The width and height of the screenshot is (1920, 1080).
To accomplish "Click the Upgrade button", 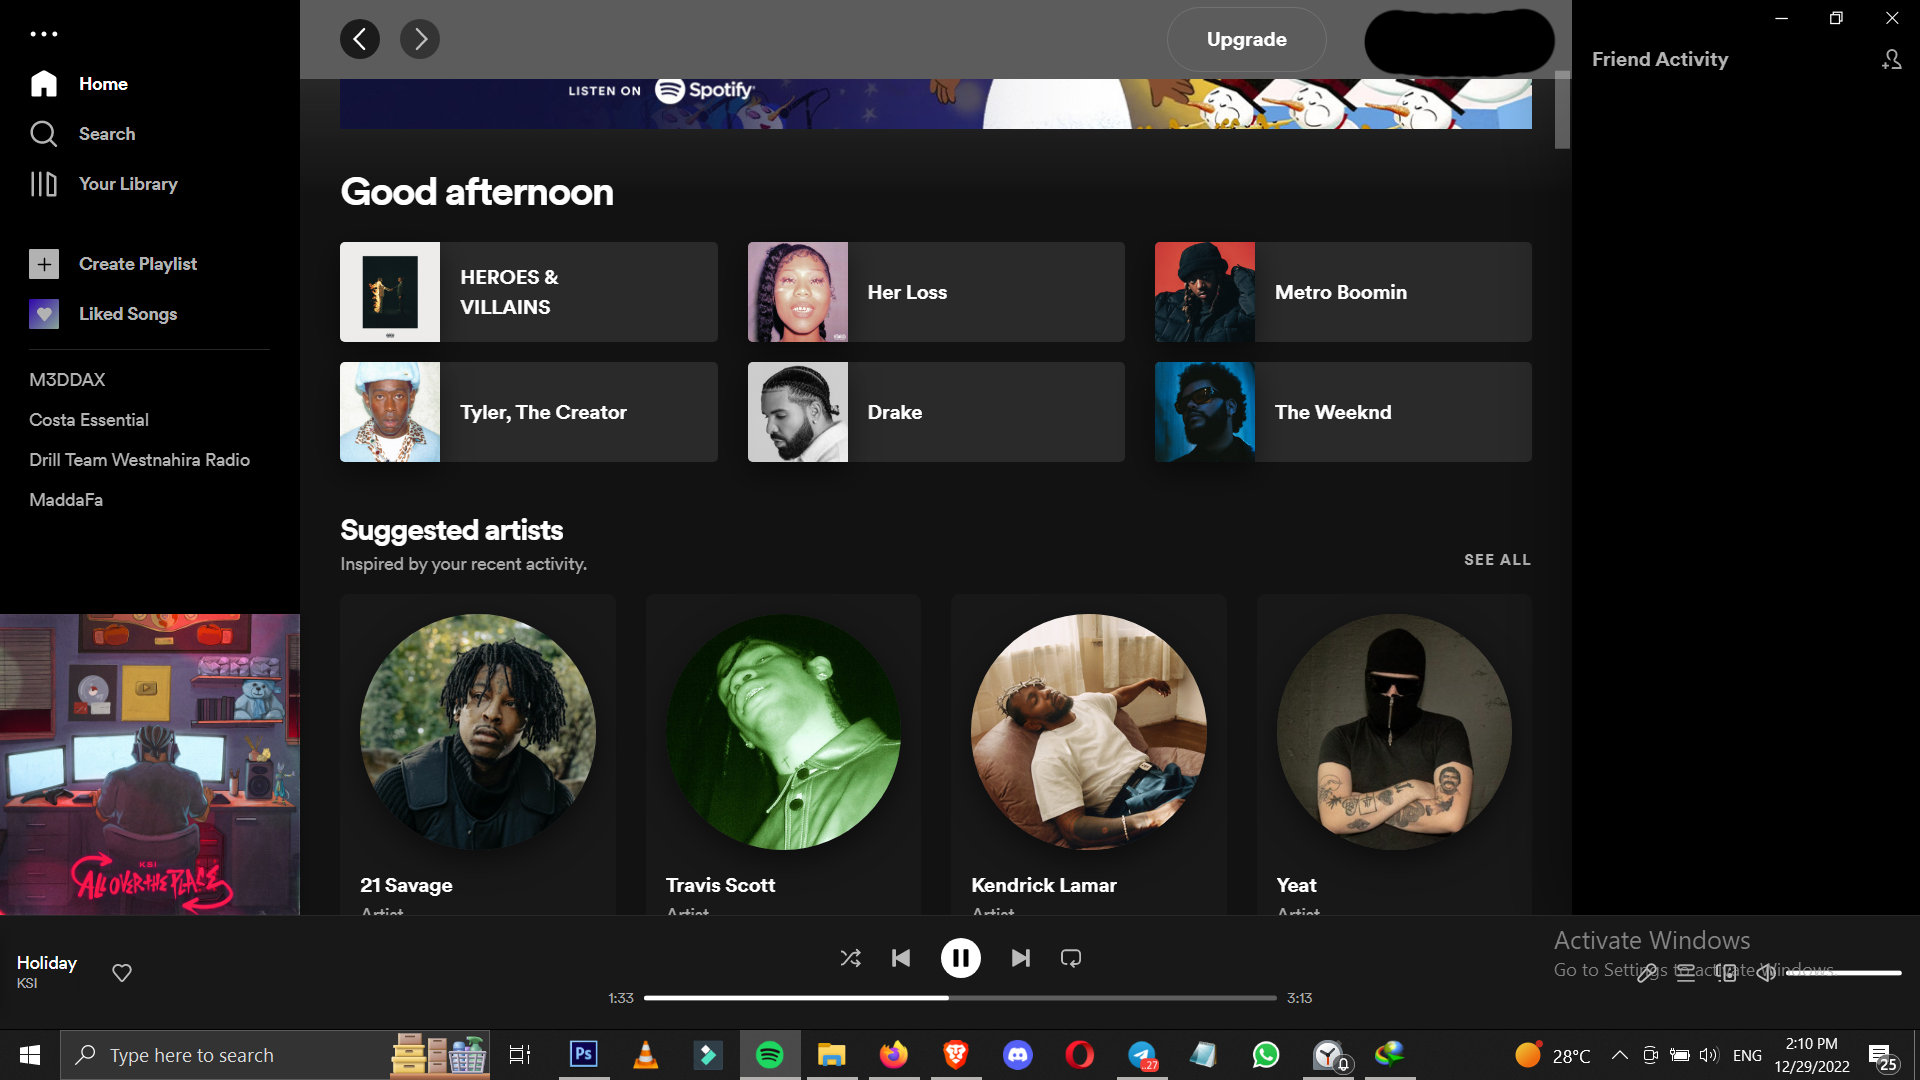I will point(1247,39).
